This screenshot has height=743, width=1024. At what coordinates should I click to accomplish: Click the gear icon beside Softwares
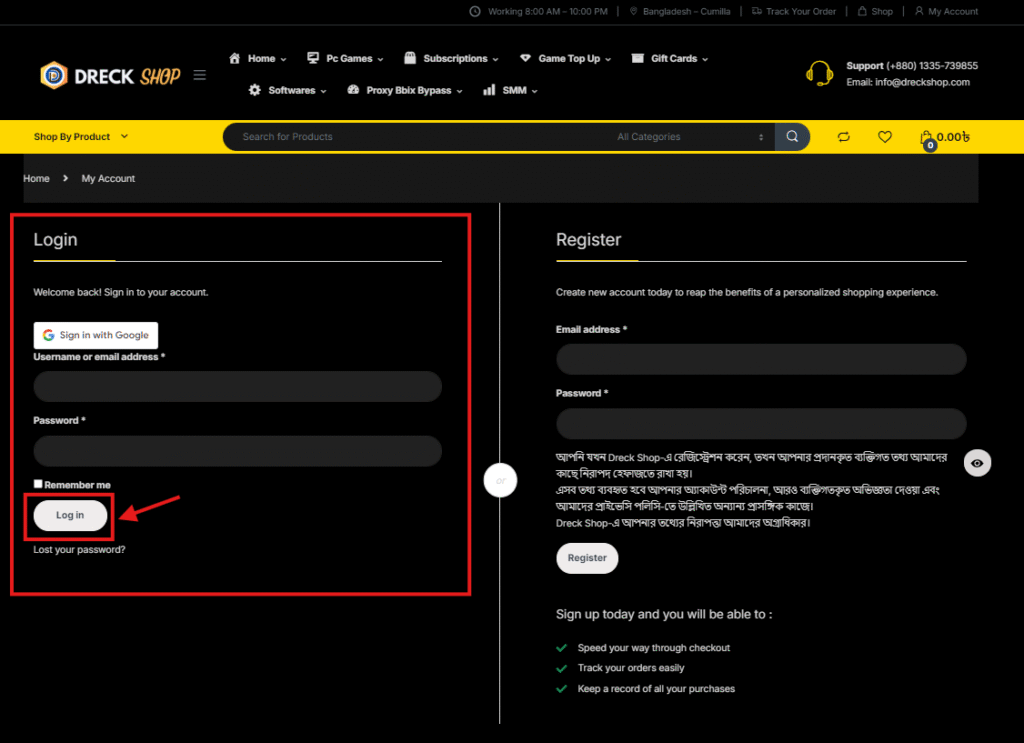(x=255, y=90)
